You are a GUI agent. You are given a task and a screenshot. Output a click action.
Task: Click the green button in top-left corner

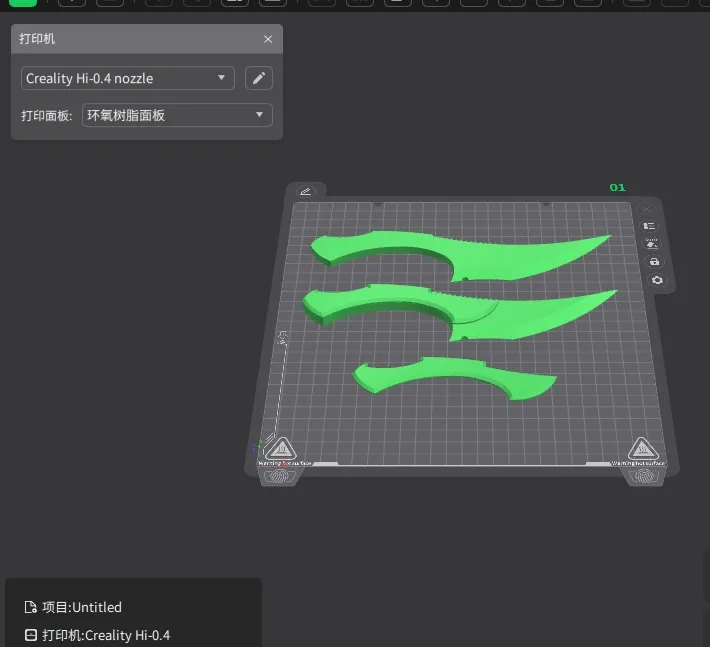pyautogui.click(x=22, y=2)
